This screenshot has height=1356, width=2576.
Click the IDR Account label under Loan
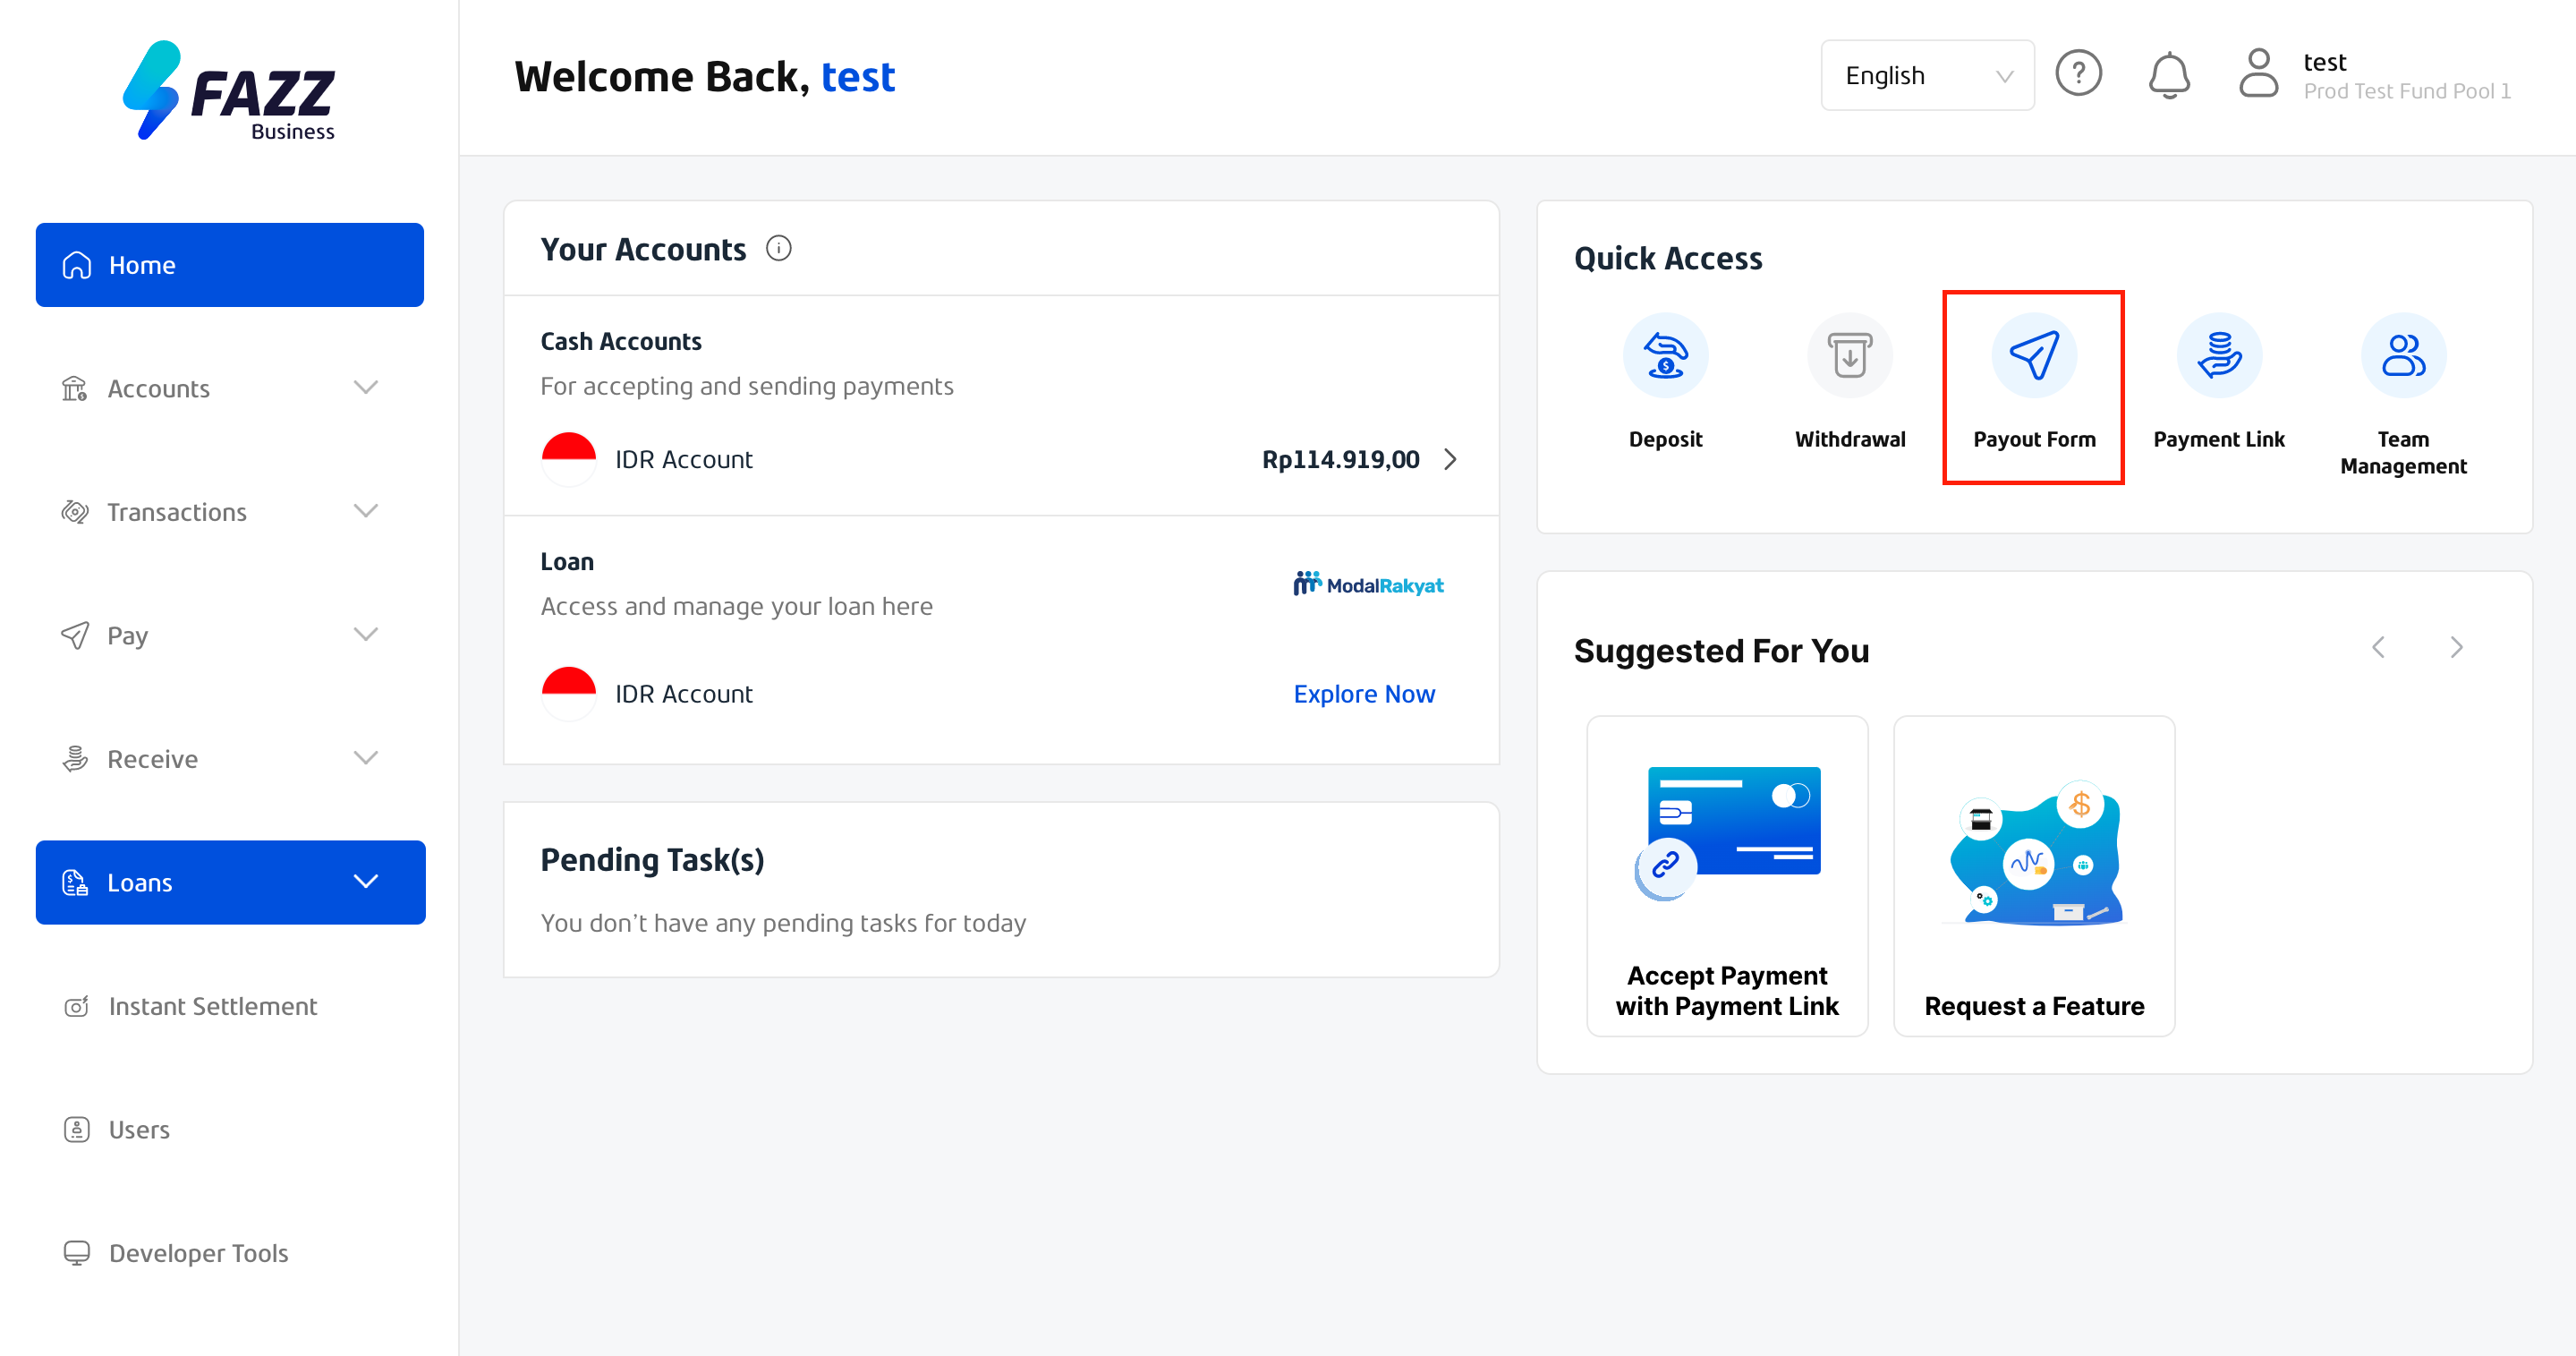coord(684,694)
